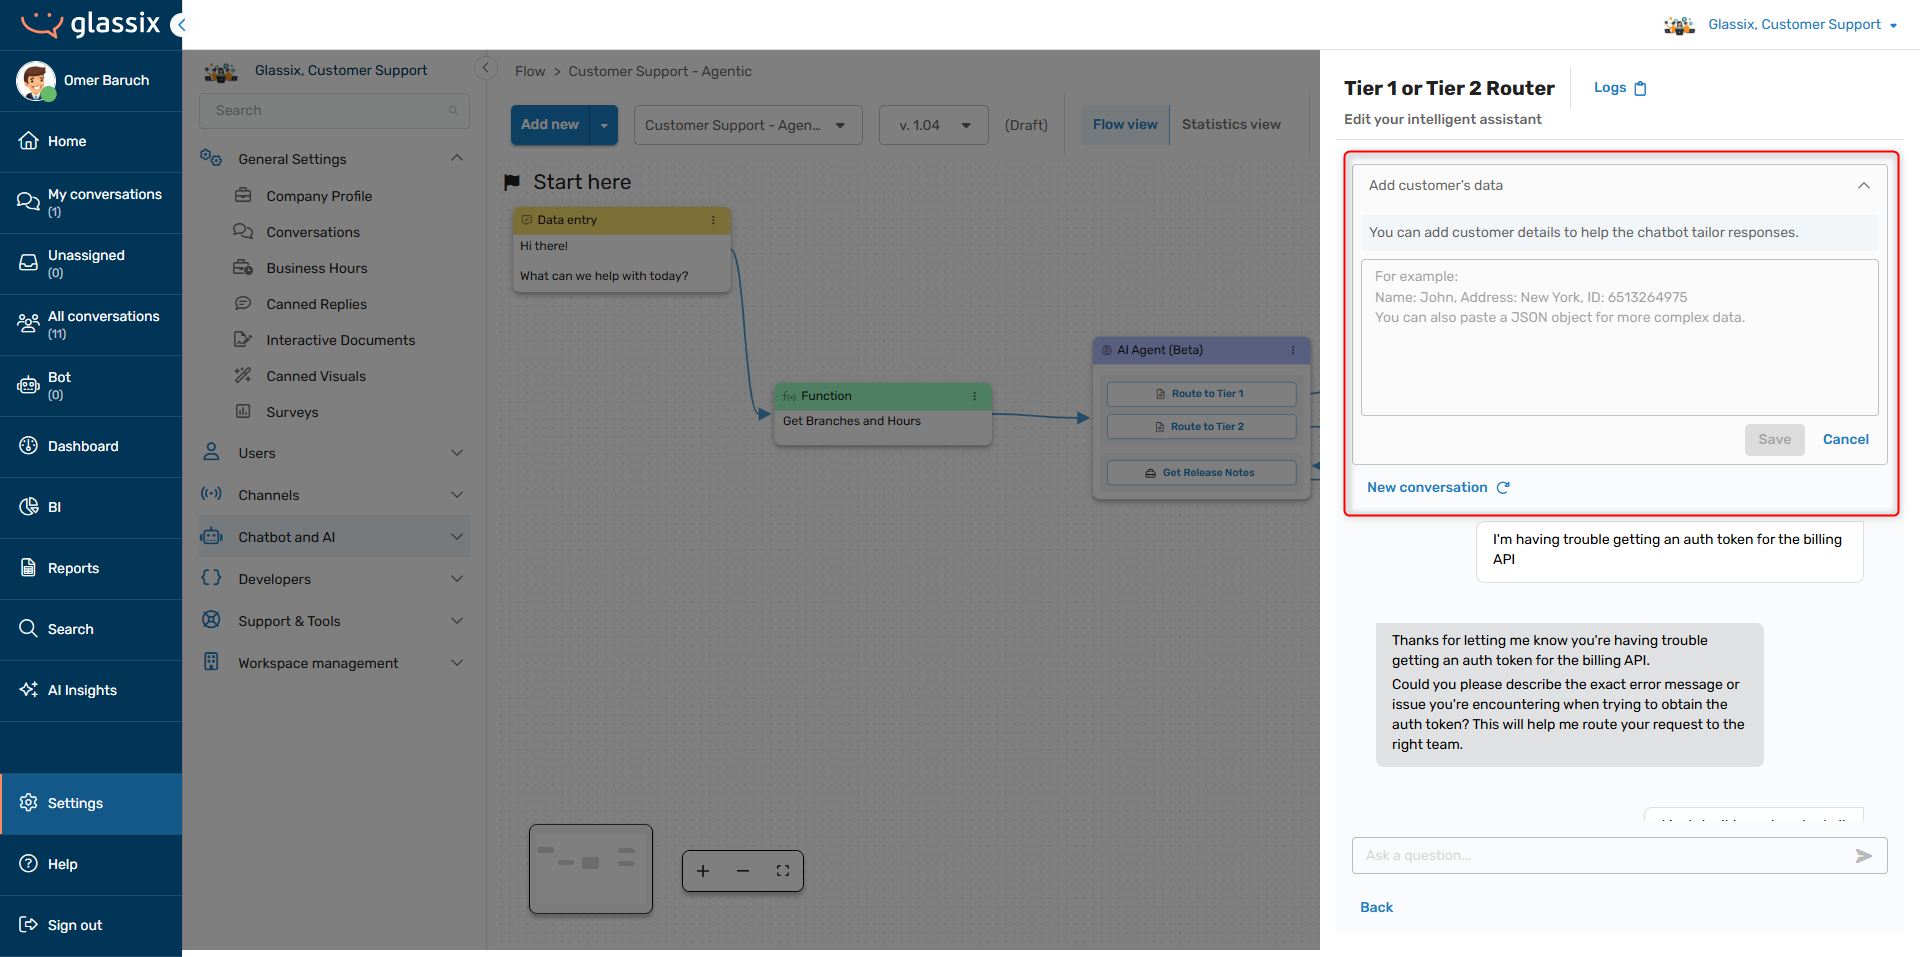Click the Back link
Screen dimensions: 1920x957
[1376, 907]
